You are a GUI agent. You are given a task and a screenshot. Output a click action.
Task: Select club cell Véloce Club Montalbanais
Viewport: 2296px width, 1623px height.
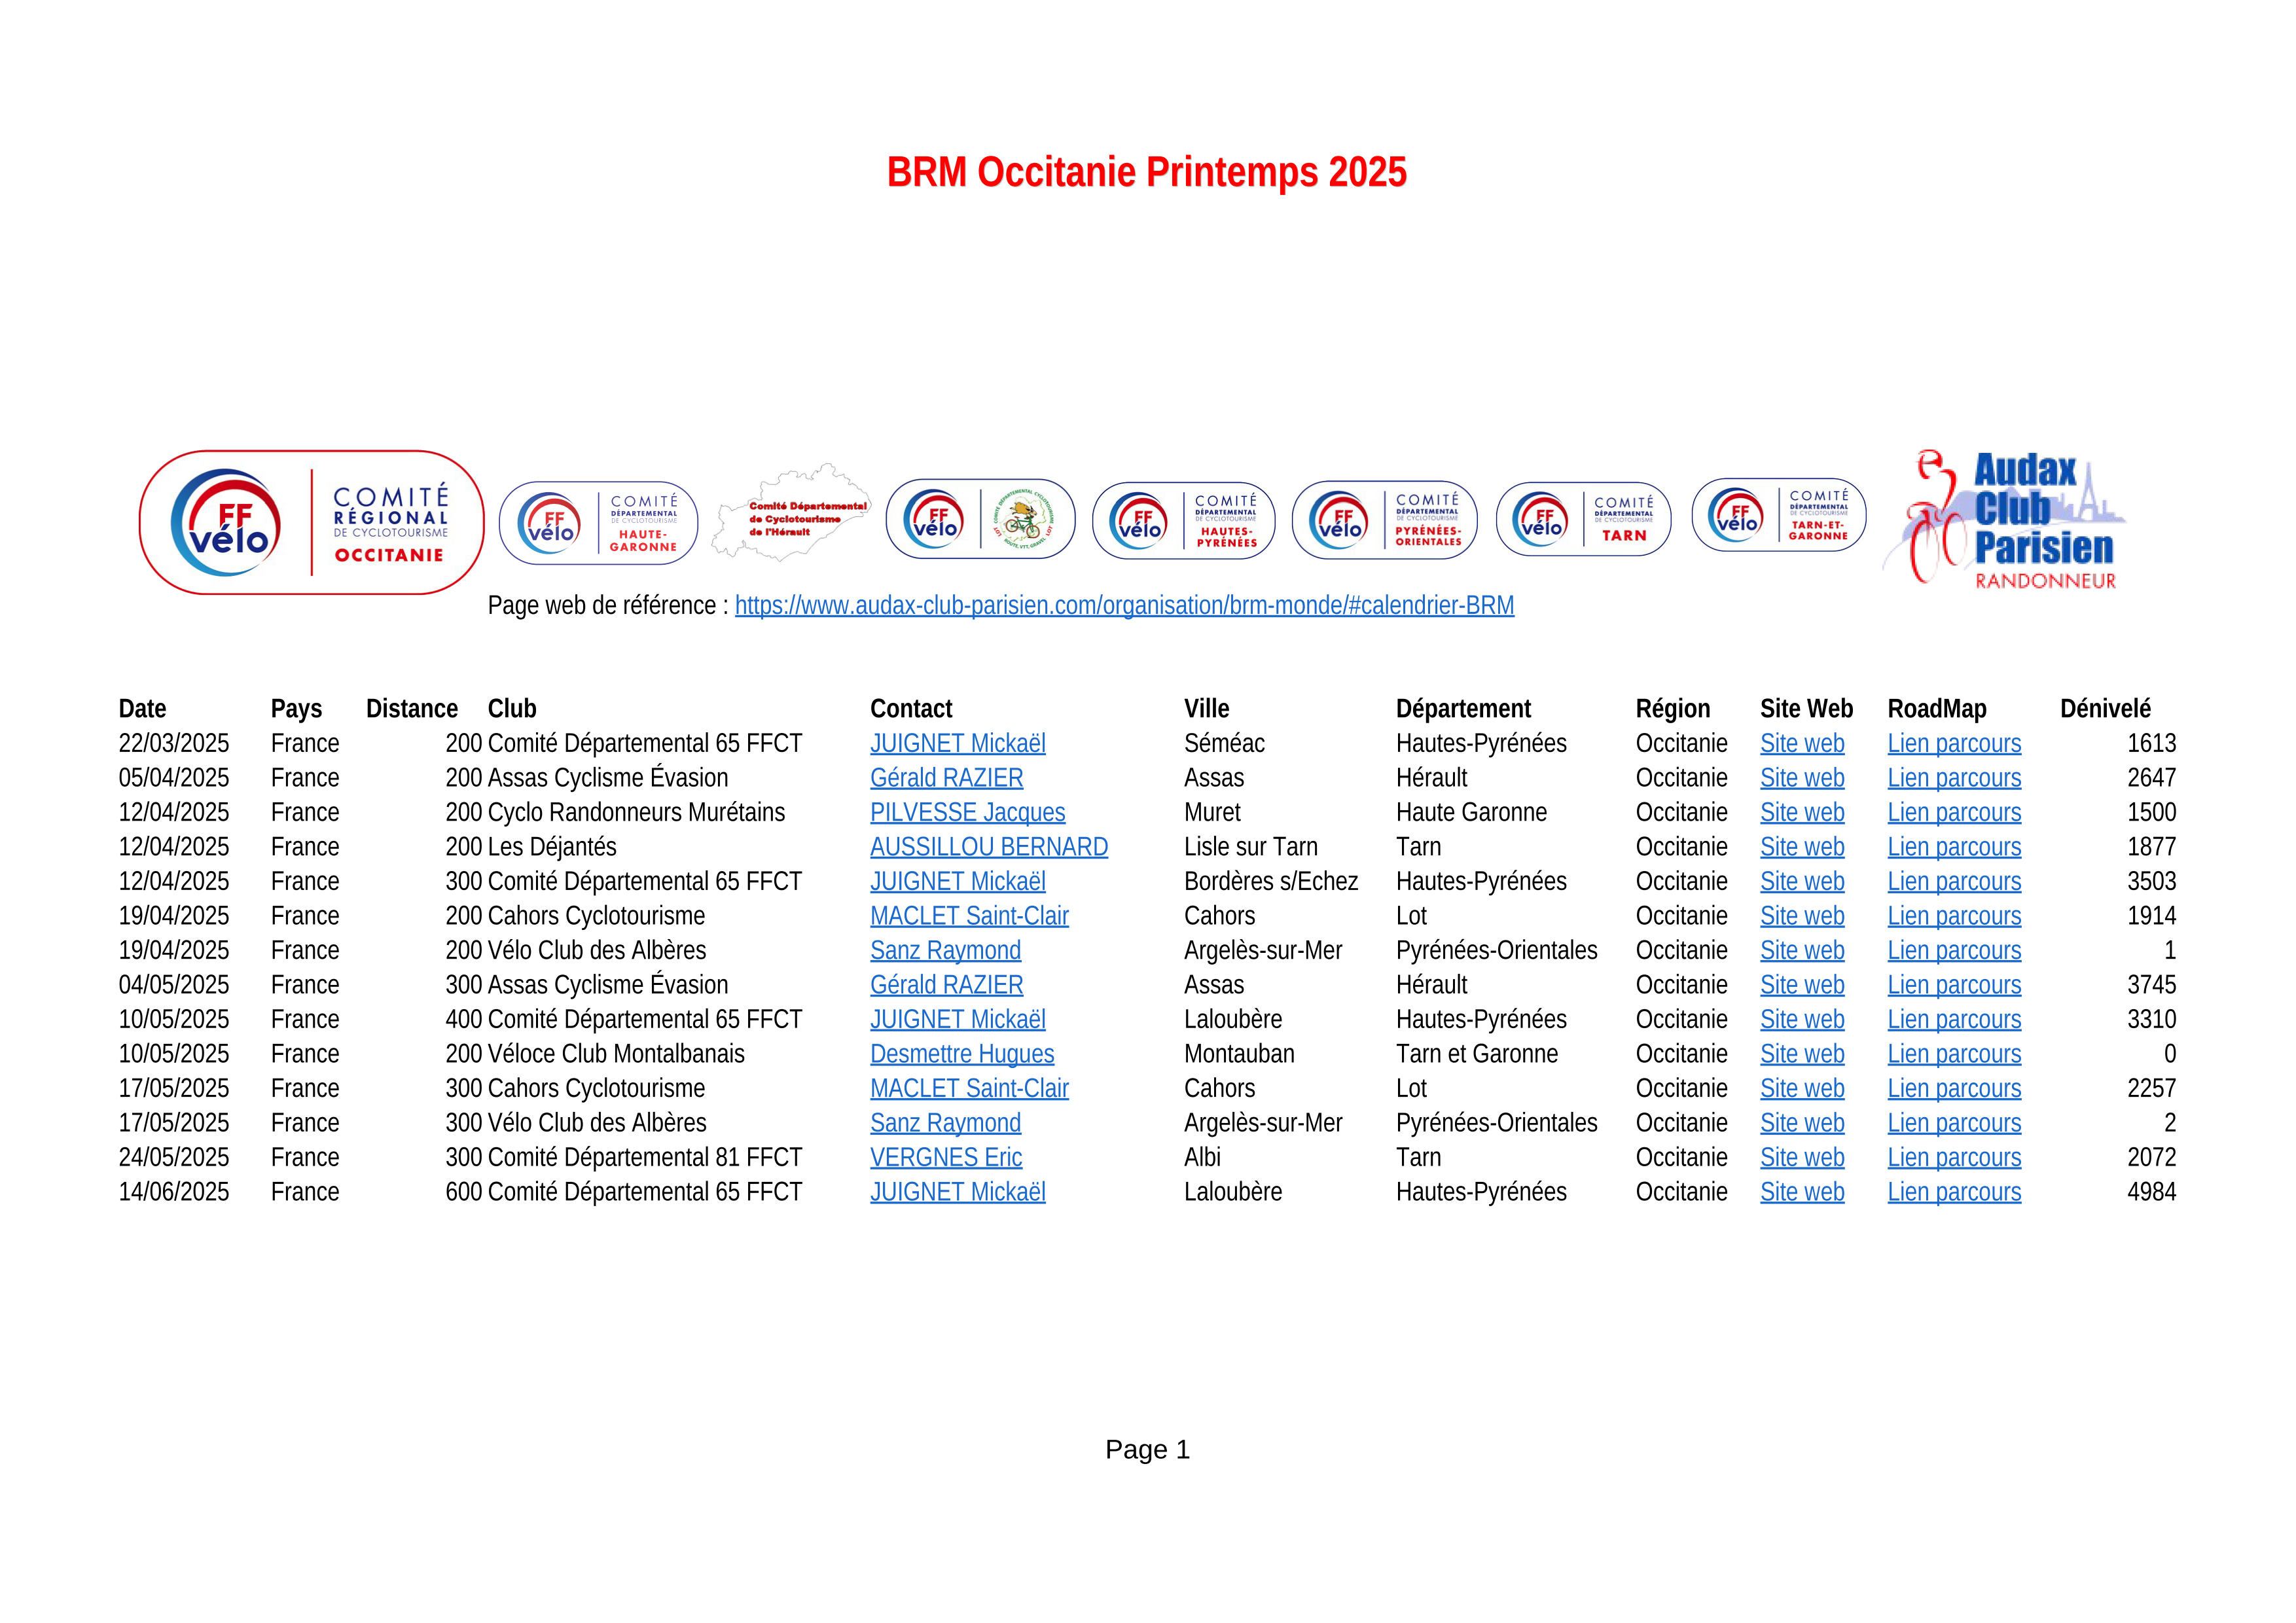pos(616,1054)
